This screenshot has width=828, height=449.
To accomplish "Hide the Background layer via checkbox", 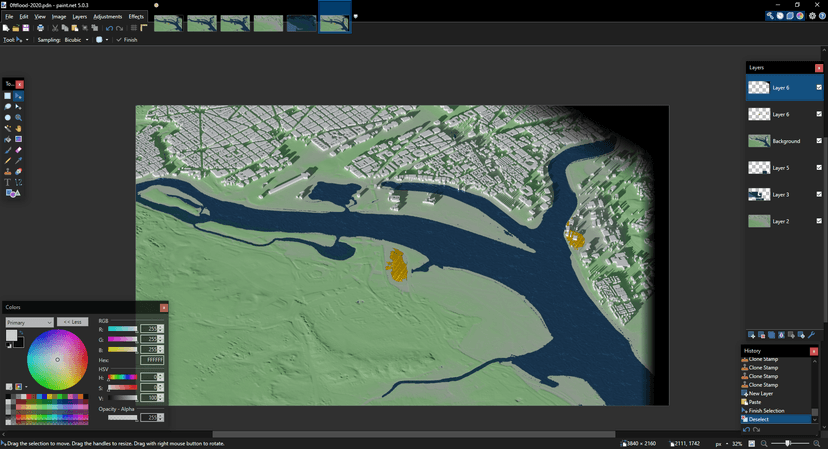I will [819, 141].
